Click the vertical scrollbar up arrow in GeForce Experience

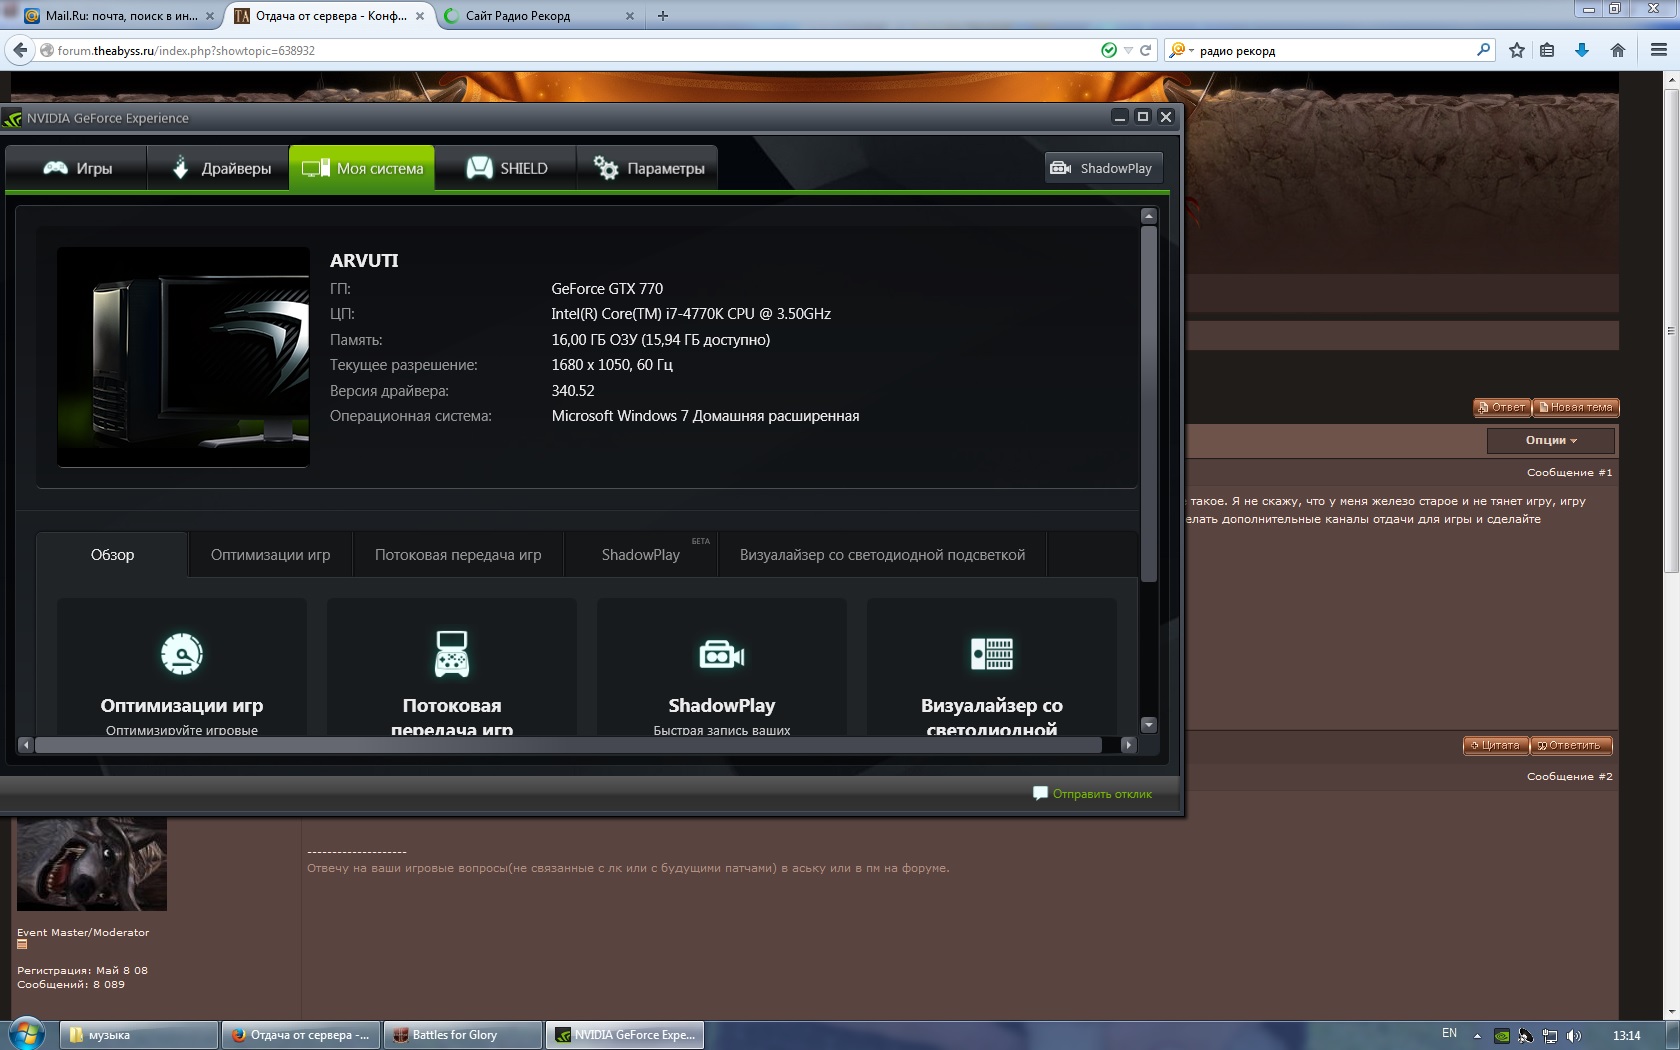point(1149,216)
